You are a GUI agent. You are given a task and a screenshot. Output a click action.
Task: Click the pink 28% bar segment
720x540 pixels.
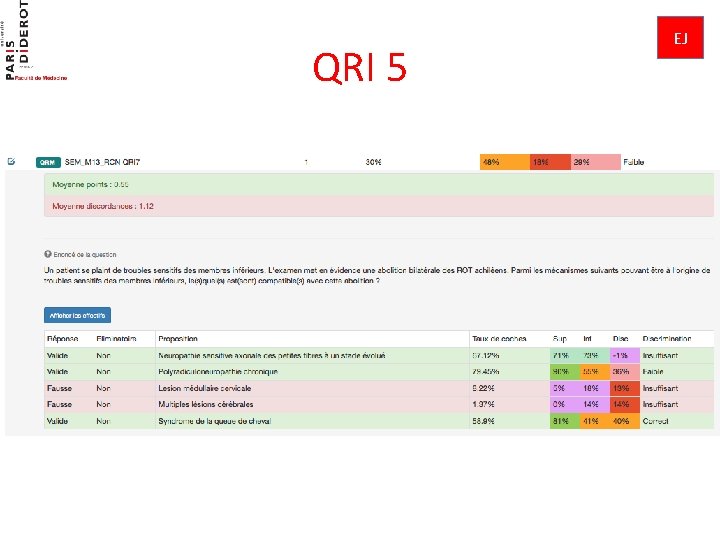click(x=596, y=162)
